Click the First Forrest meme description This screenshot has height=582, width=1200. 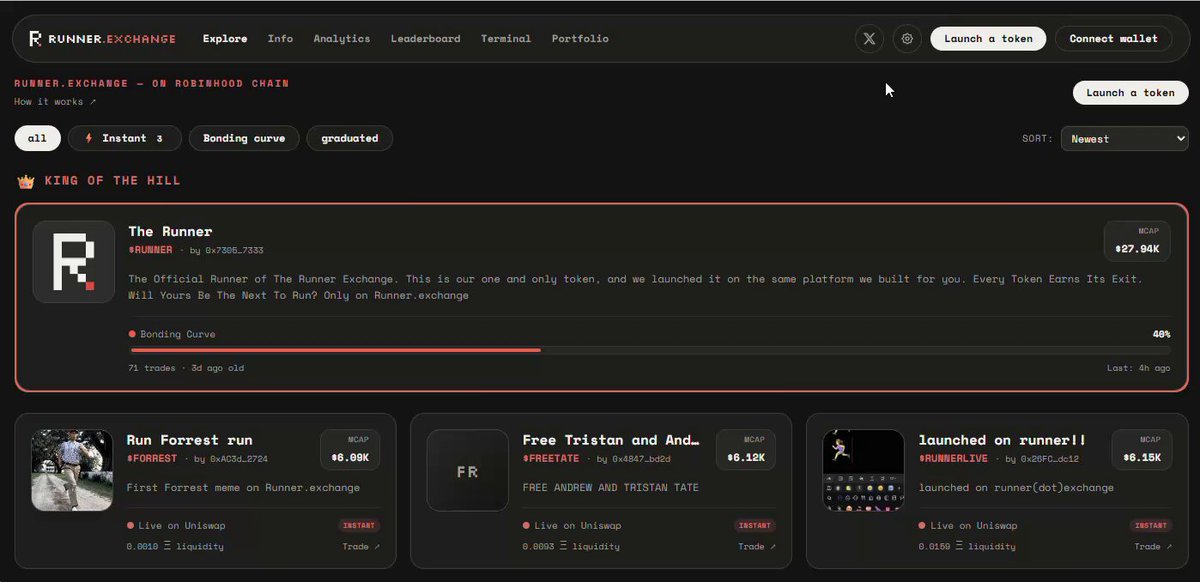coord(243,488)
